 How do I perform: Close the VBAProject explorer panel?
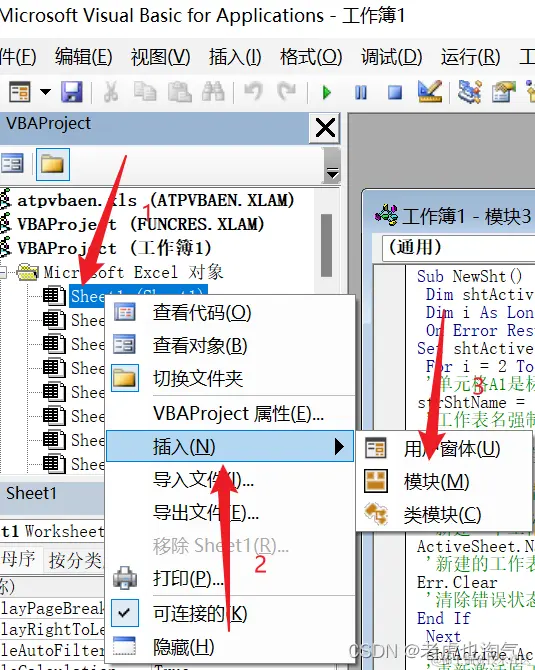pos(325,128)
